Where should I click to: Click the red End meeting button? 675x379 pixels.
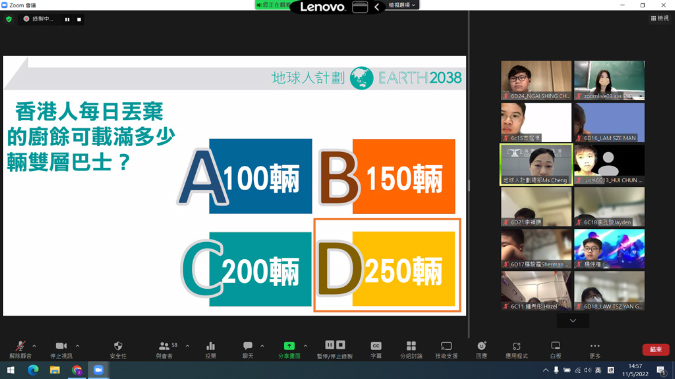[656, 349]
